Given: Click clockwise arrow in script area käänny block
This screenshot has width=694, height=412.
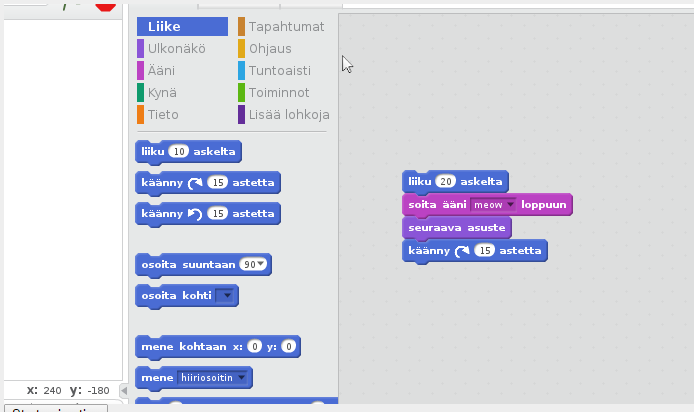Looking at the screenshot, I should pos(462,251).
